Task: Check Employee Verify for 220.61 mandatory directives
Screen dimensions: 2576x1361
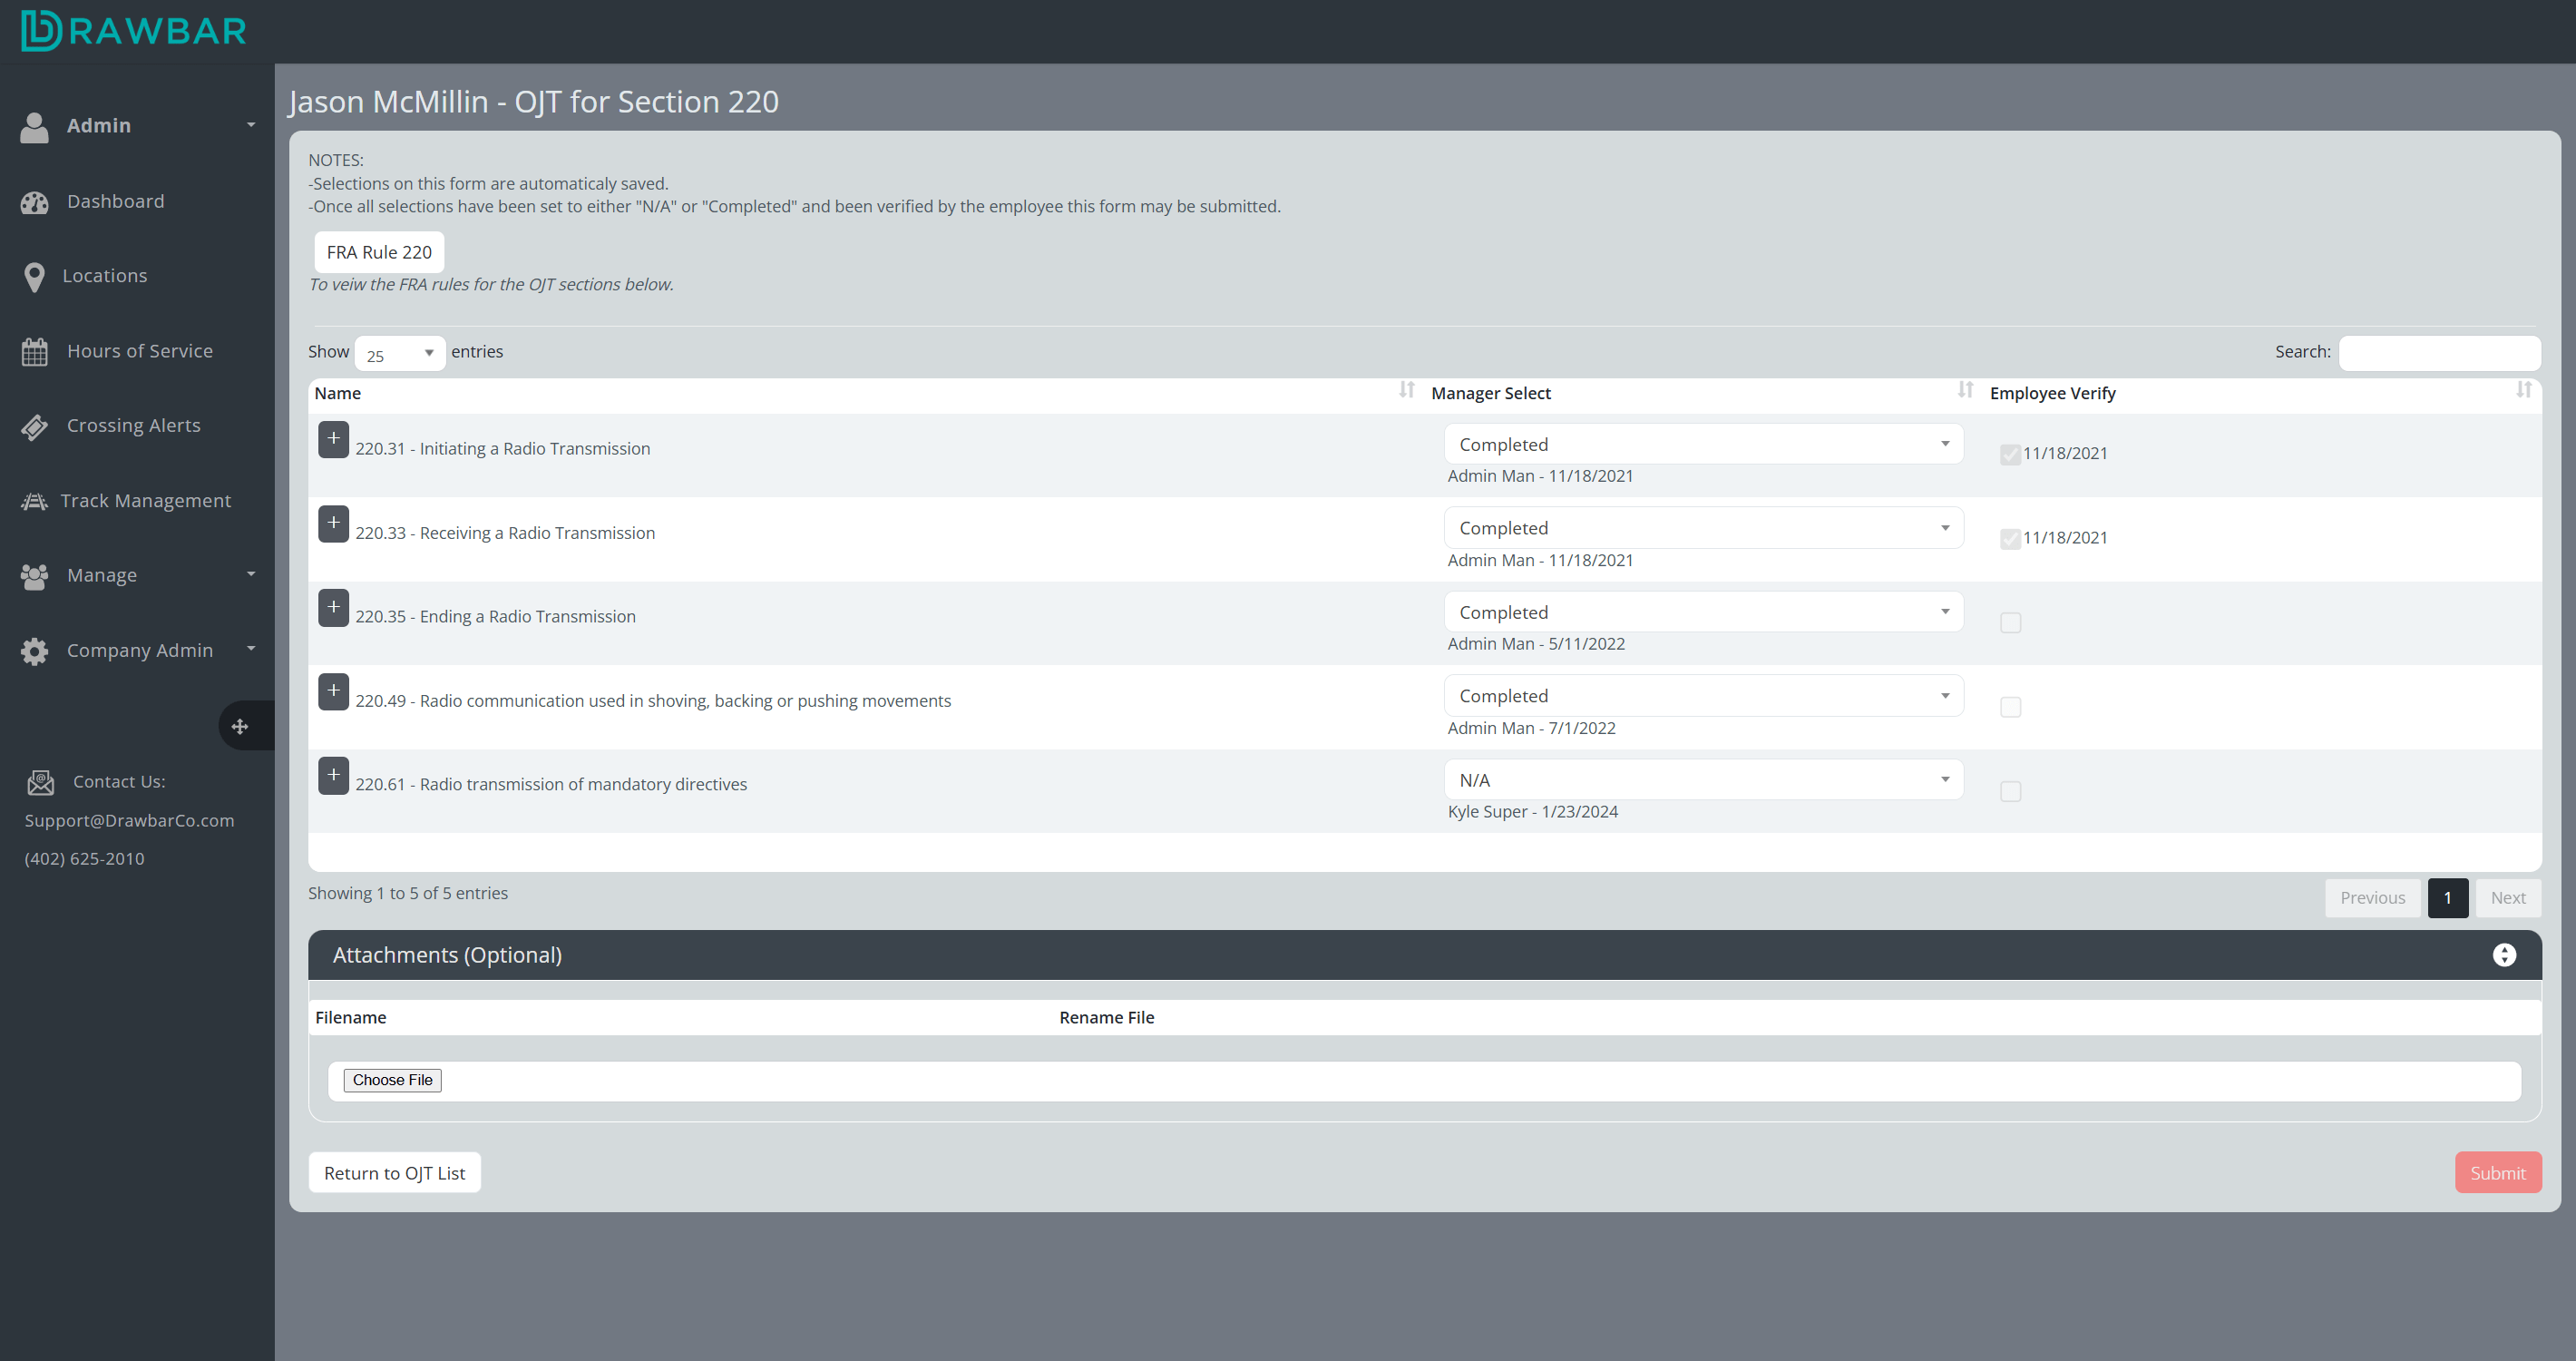Action: 2011,791
